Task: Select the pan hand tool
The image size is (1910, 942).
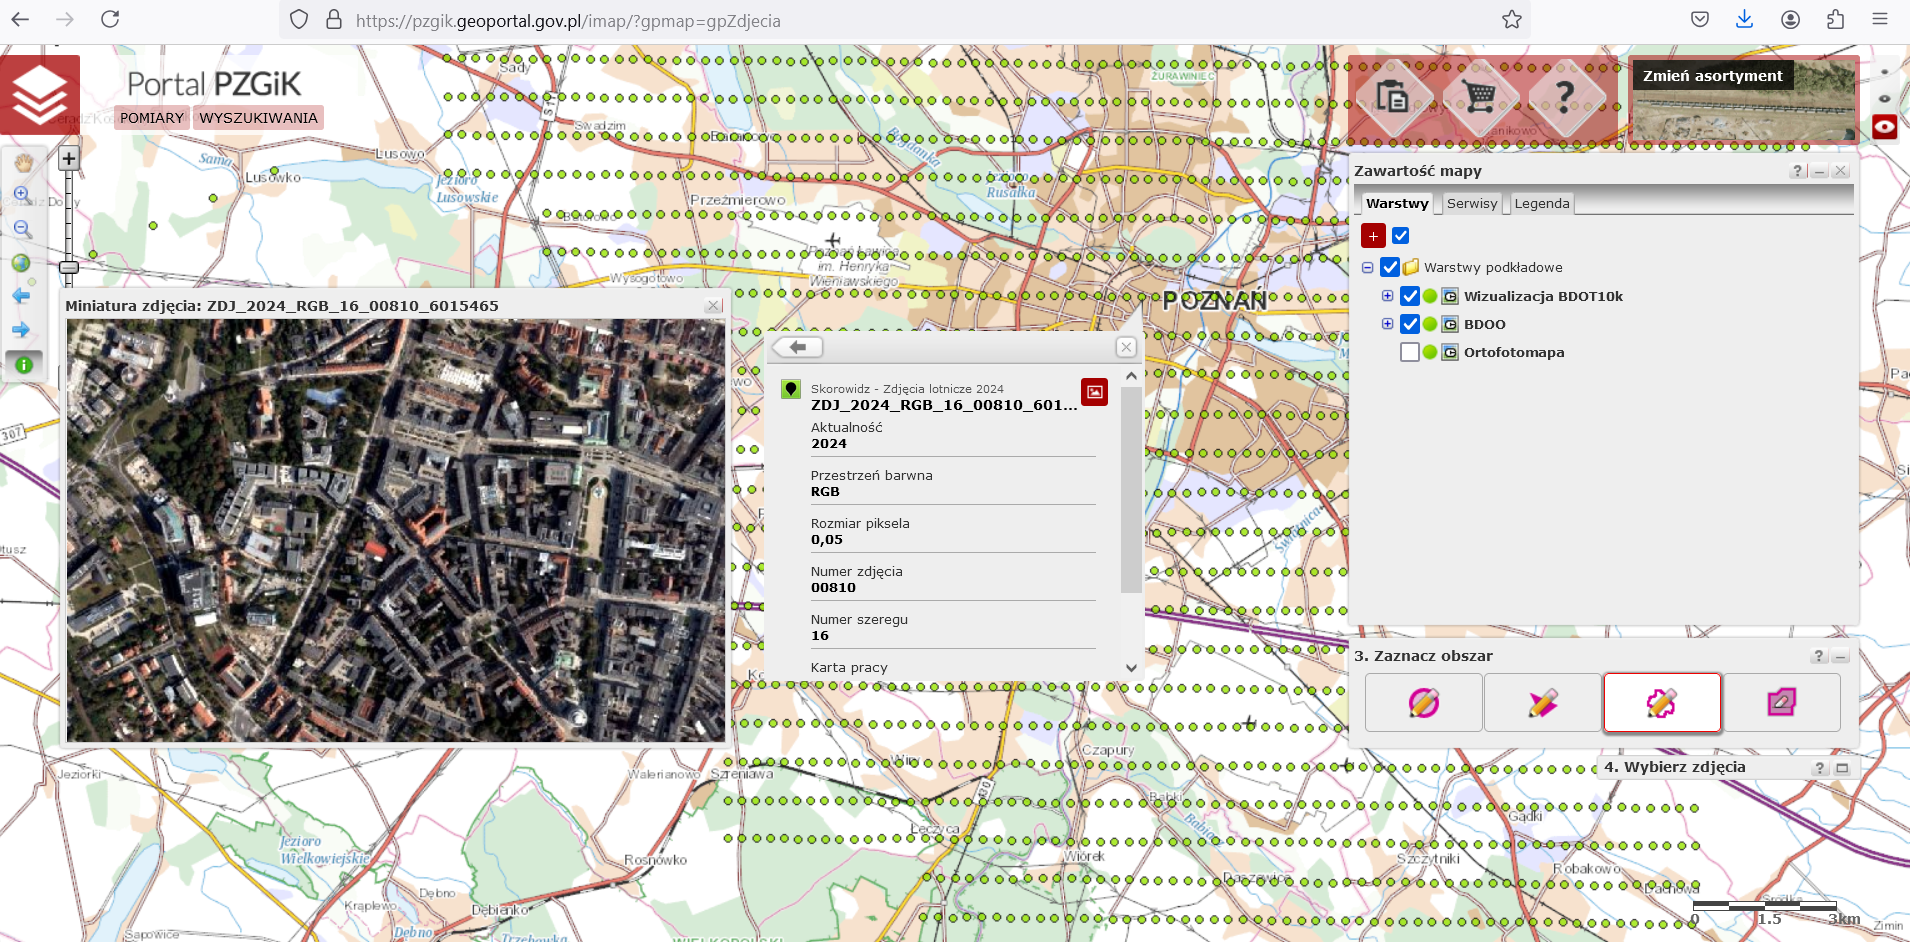Action: (23, 162)
